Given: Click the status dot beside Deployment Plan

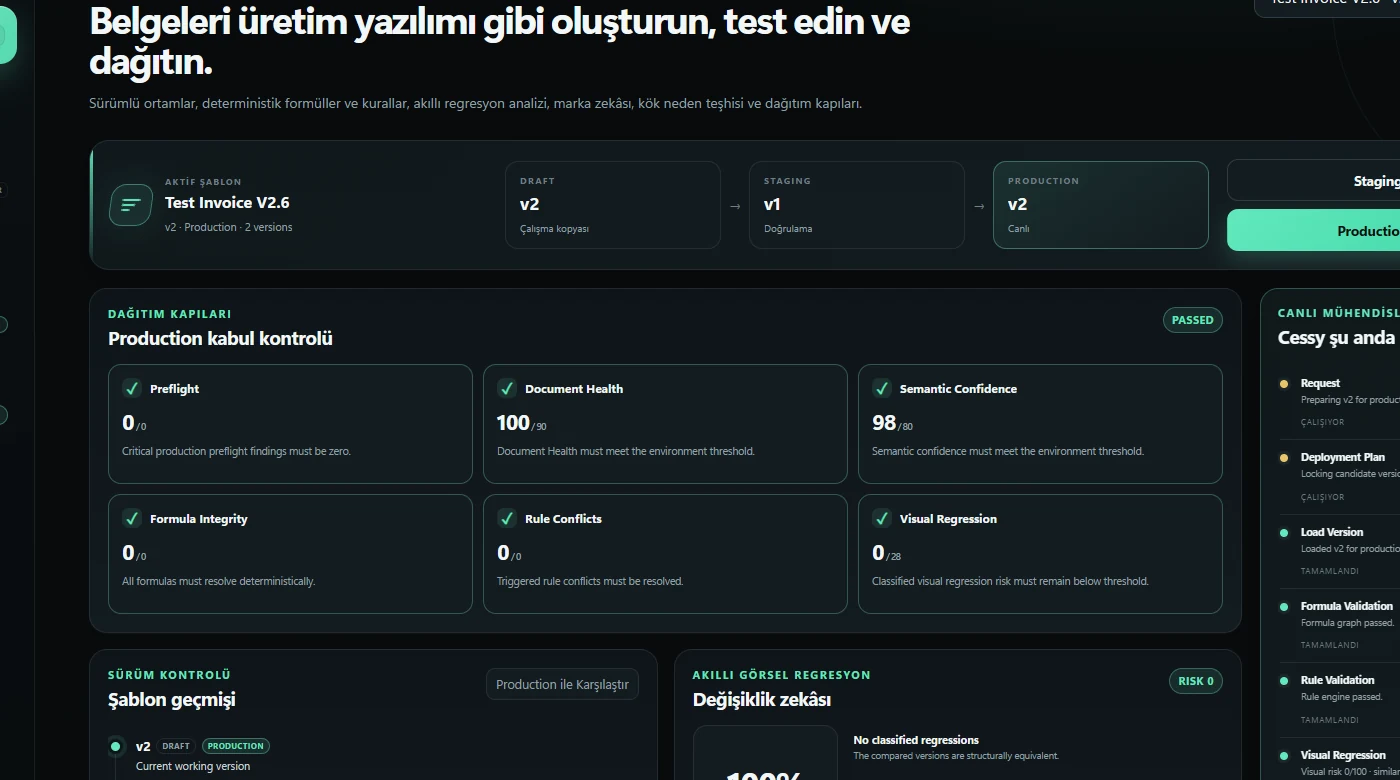Looking at the screenshot, I should click(1284, 458).
